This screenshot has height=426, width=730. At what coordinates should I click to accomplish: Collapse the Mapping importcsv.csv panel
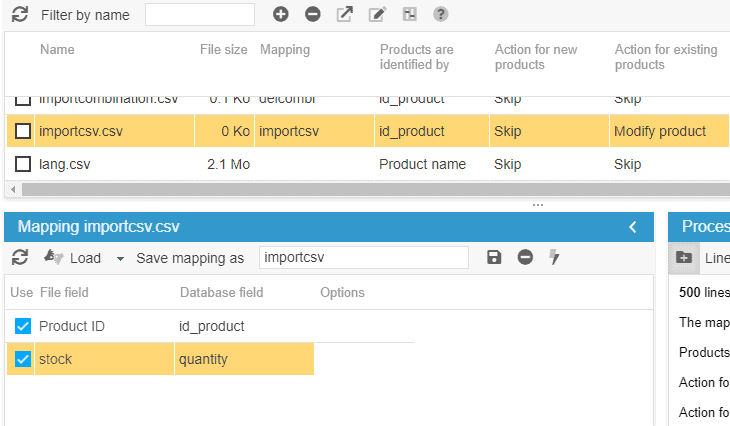pyautogui.click(x=632, y=228)
